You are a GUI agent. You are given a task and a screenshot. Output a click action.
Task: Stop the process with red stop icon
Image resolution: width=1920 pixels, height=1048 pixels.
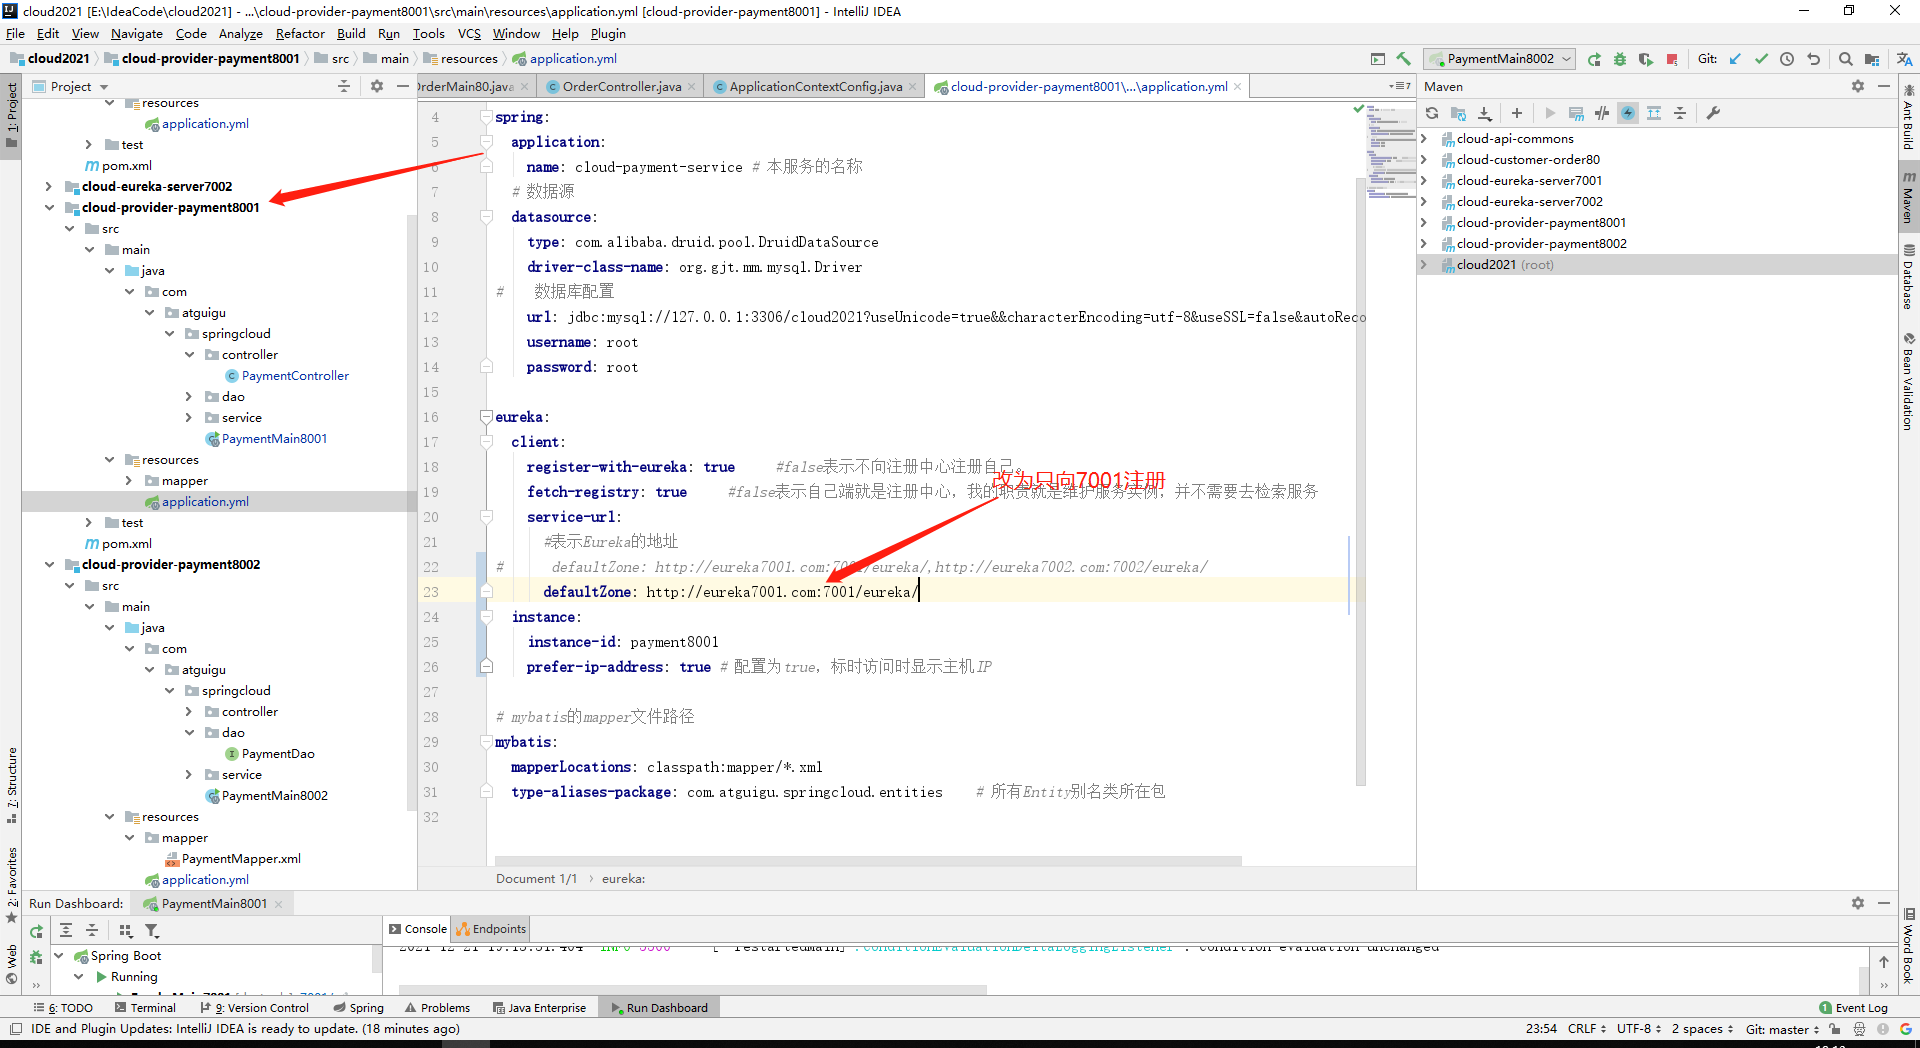click(x=1672, y=59)
